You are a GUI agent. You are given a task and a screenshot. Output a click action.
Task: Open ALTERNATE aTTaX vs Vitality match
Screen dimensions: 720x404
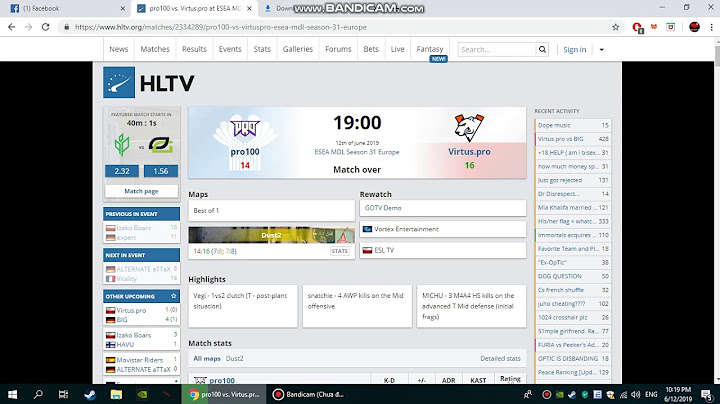(x=141, y=274)
